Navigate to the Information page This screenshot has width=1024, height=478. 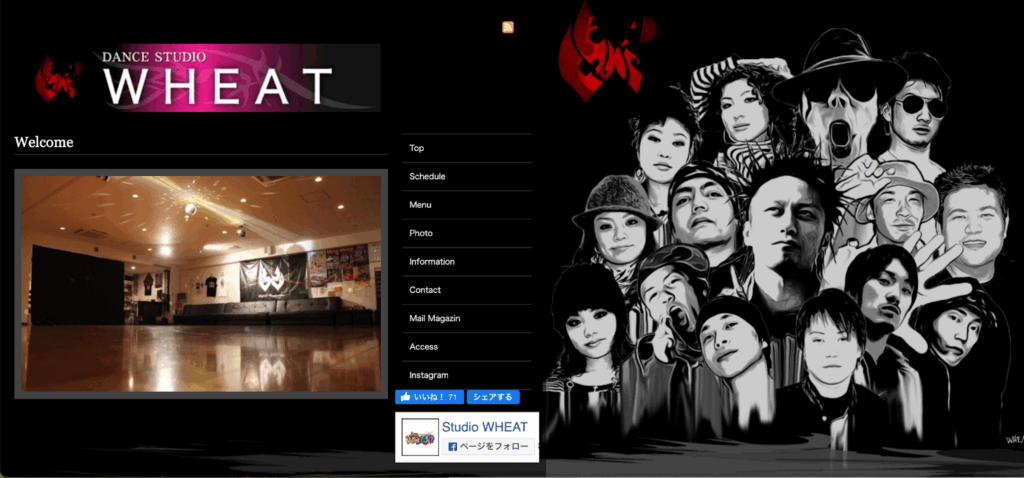pos(432,262)
